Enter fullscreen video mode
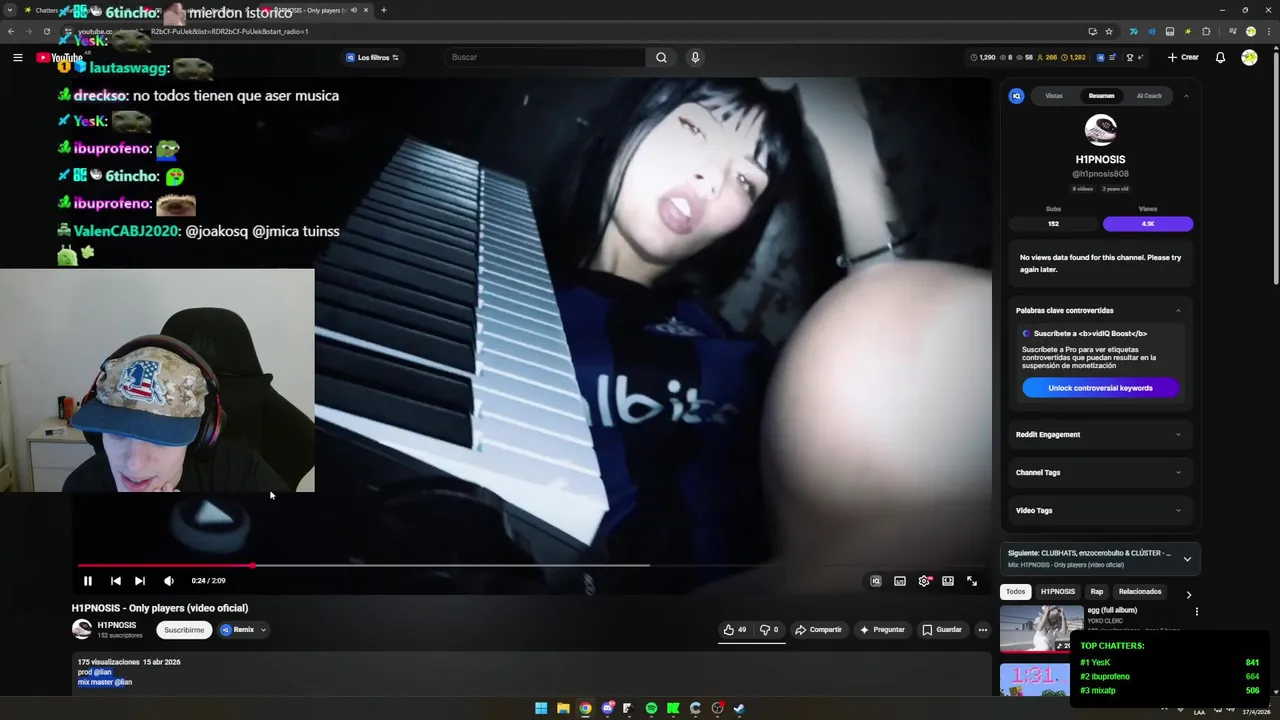The height and width of the screenshot is (720, 1280). coord(972,581)
